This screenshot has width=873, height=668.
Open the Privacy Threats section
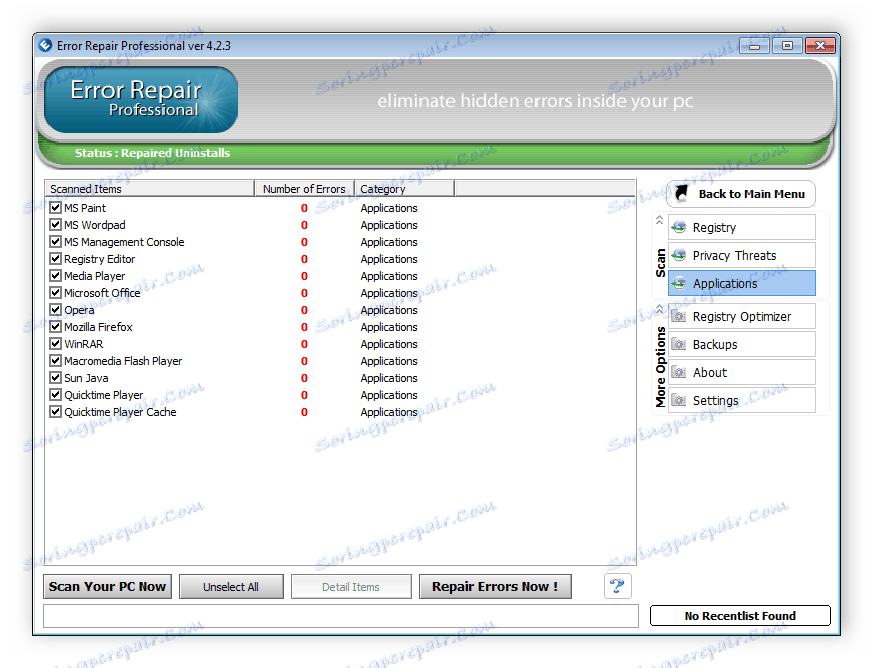[742, 255]
